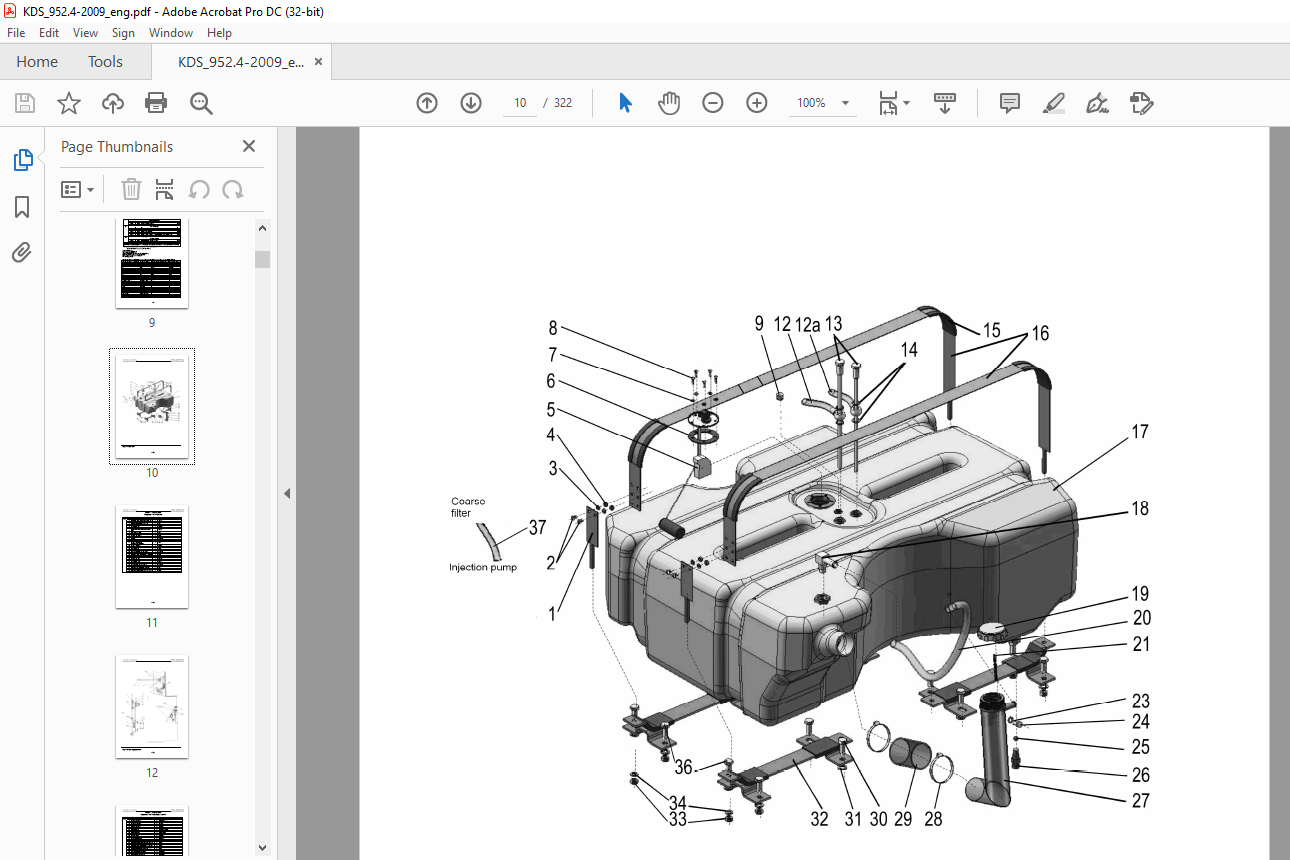Click the page number input field

point(520,103)
